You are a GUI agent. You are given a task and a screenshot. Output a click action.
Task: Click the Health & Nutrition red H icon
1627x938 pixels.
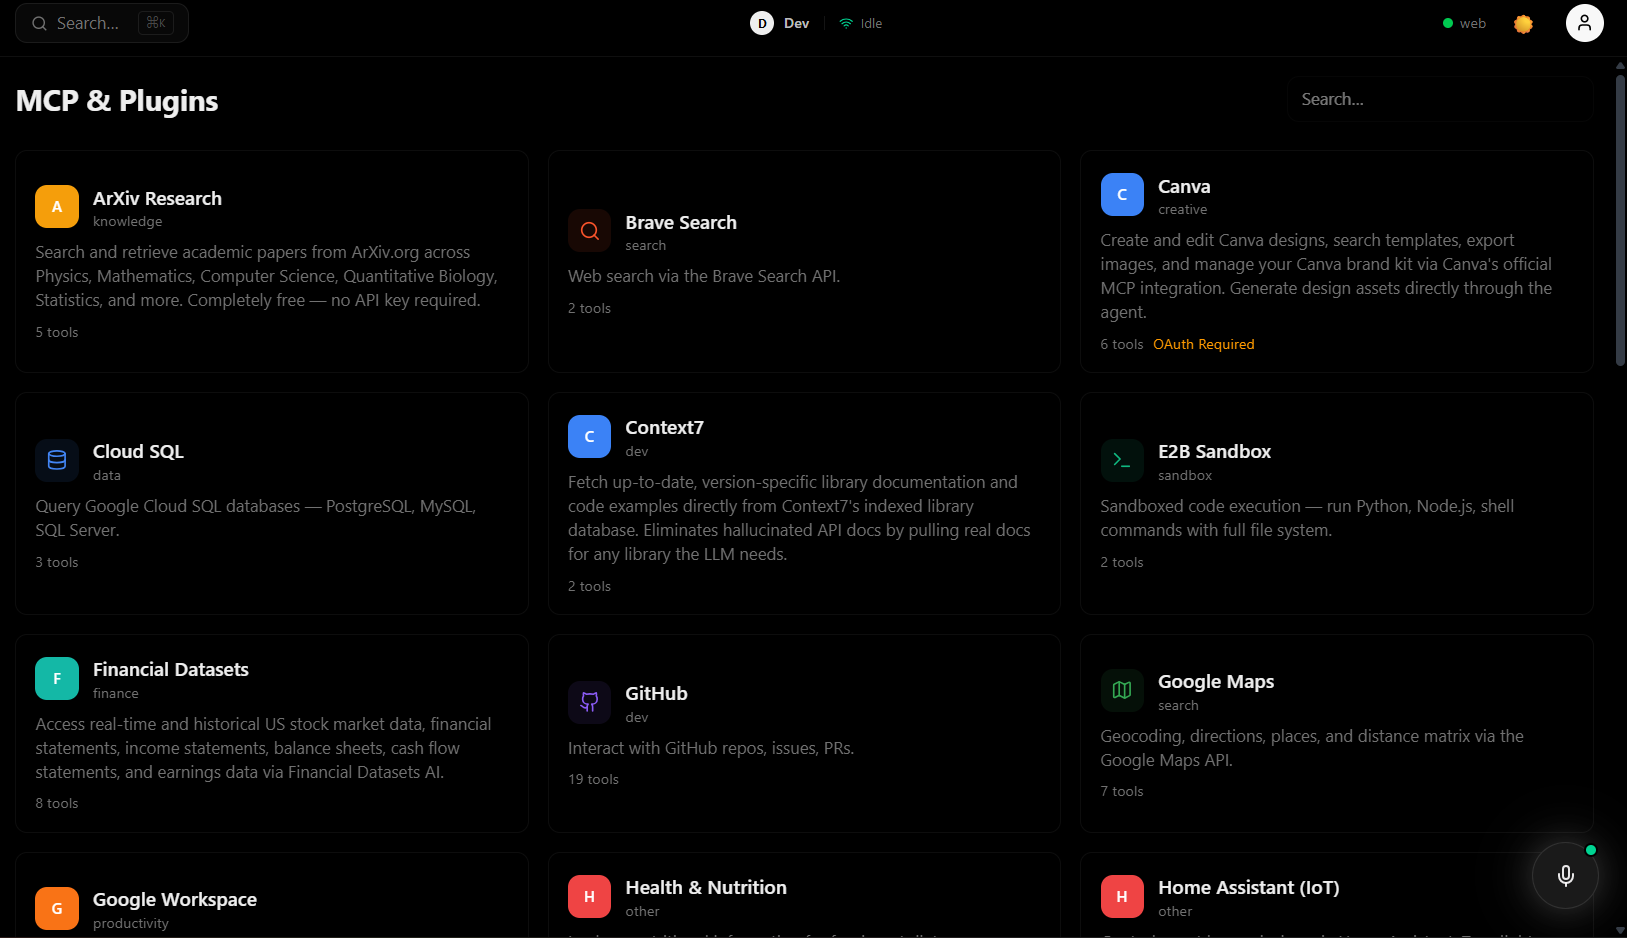coord(590,896)
